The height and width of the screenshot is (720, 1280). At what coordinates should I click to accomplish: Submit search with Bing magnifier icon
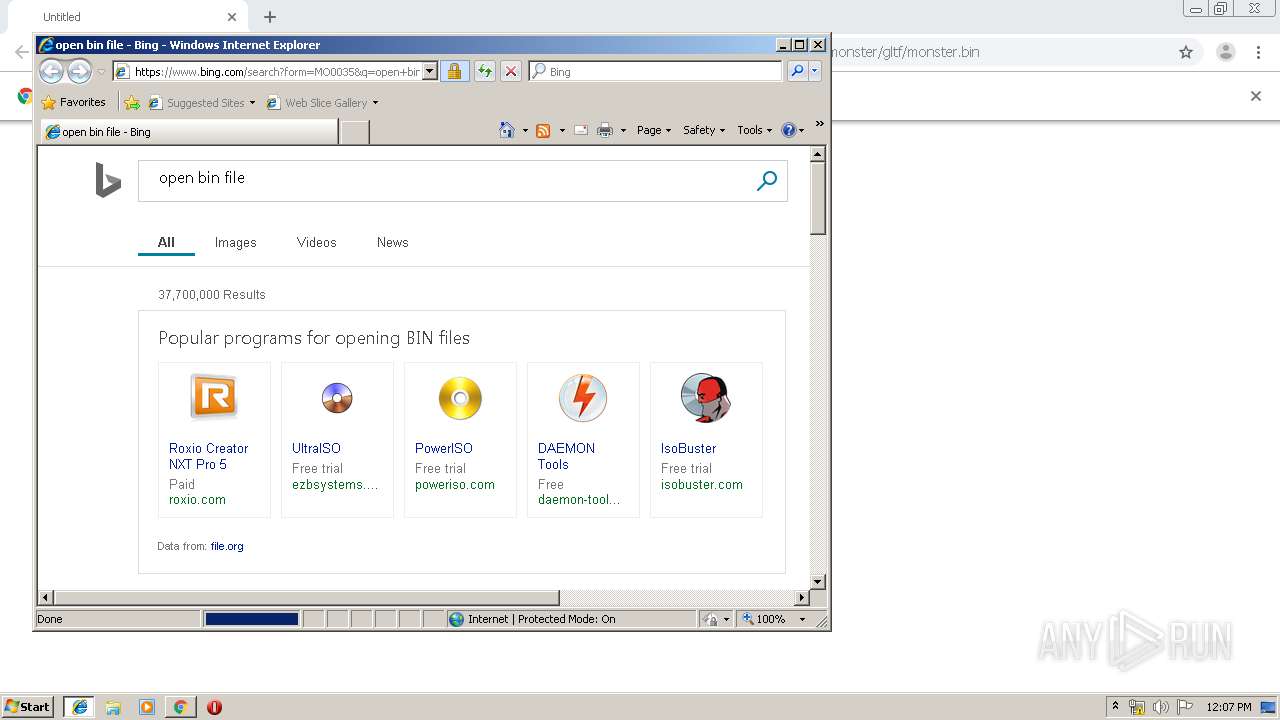point(767,181)
